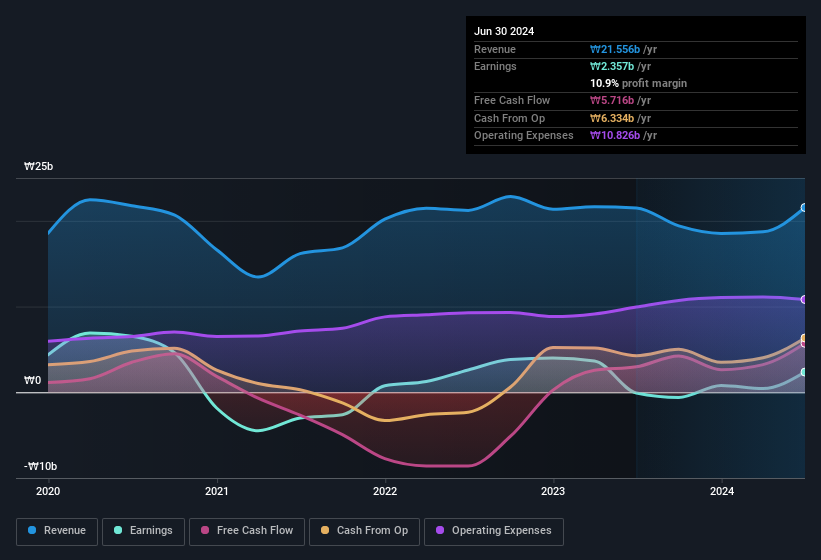The image size is (821, 560).
Task: Click the -₩10b y-axis label
Action: (40, 466)
